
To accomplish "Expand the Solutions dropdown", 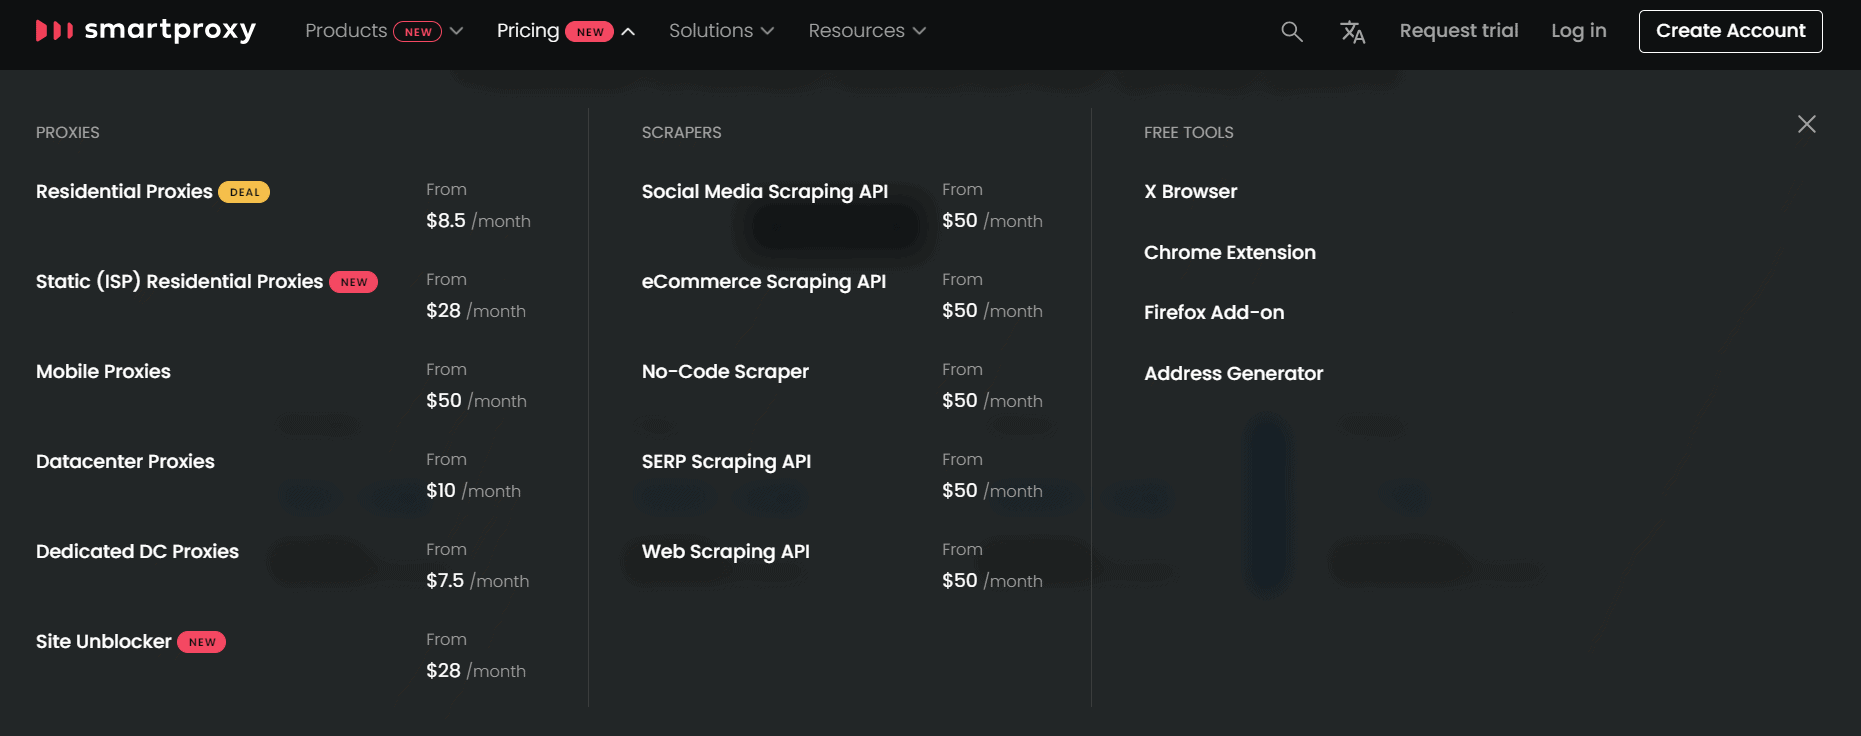I will point(721,31).
